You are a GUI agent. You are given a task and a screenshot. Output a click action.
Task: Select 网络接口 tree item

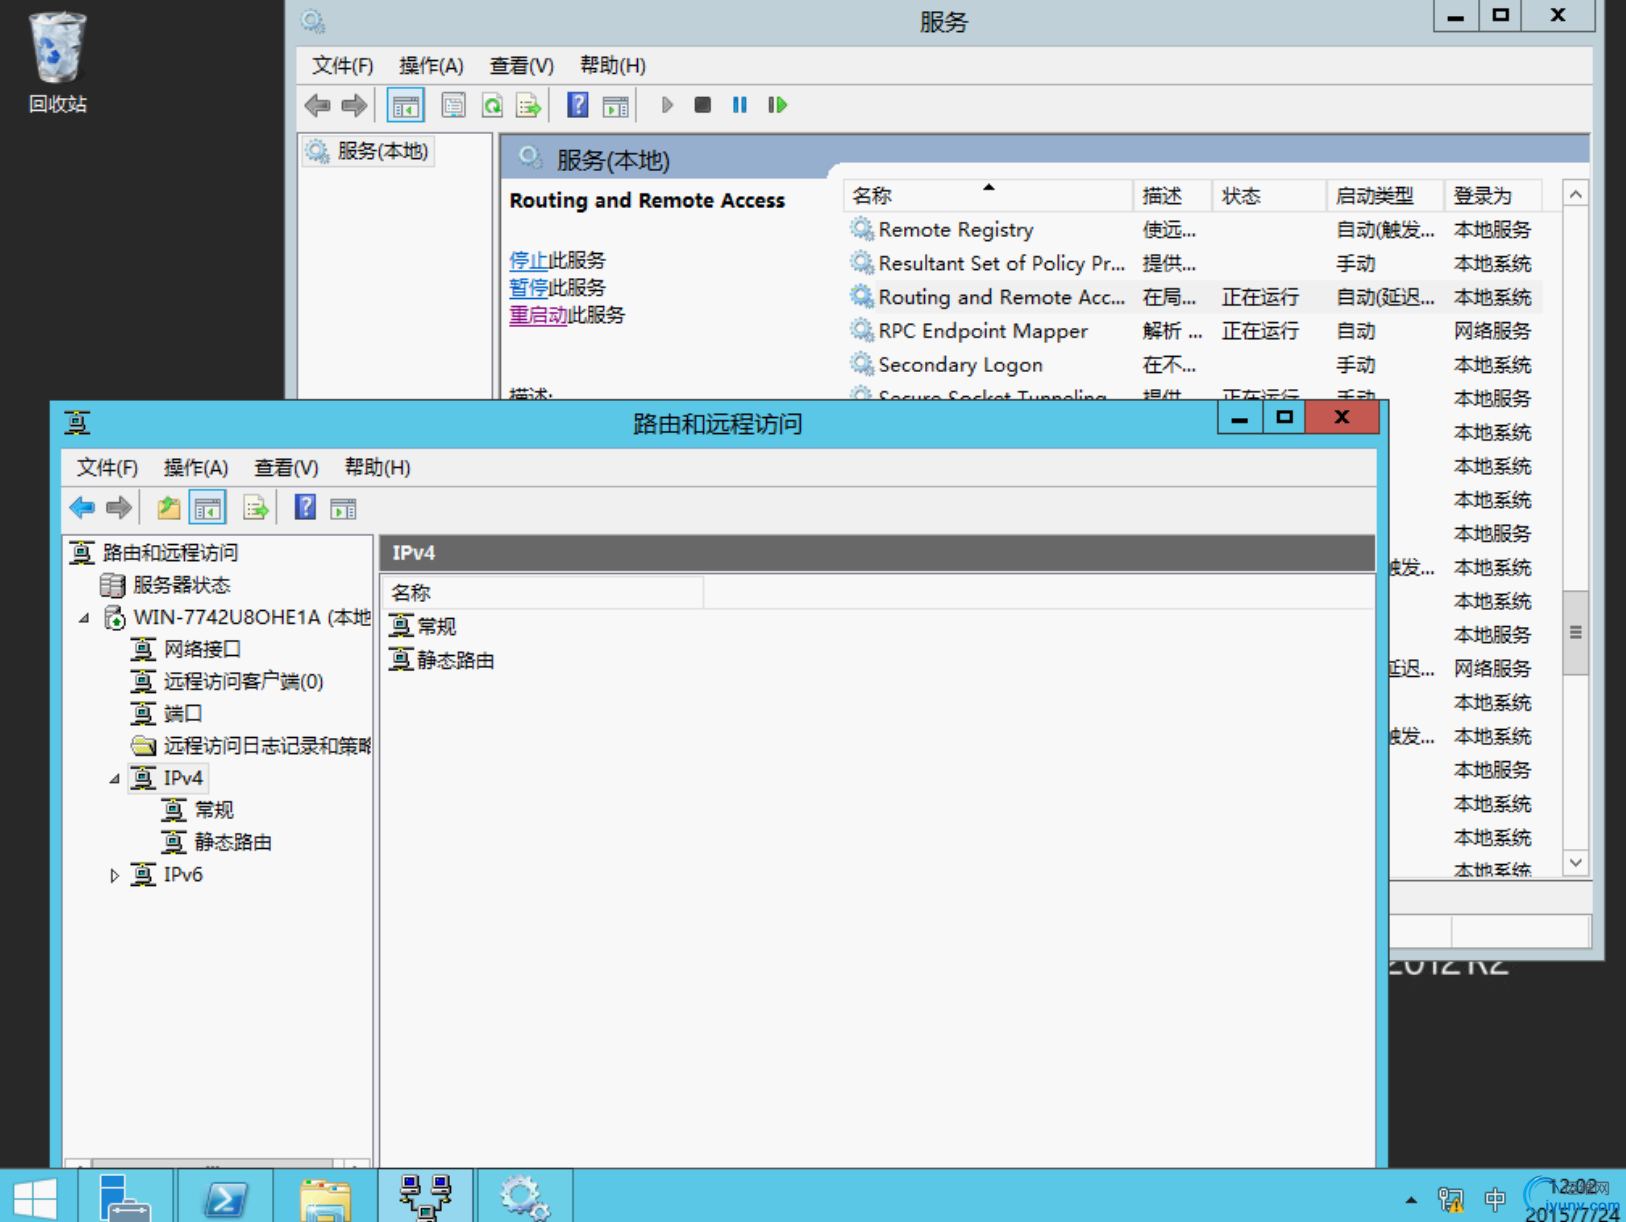202,649
